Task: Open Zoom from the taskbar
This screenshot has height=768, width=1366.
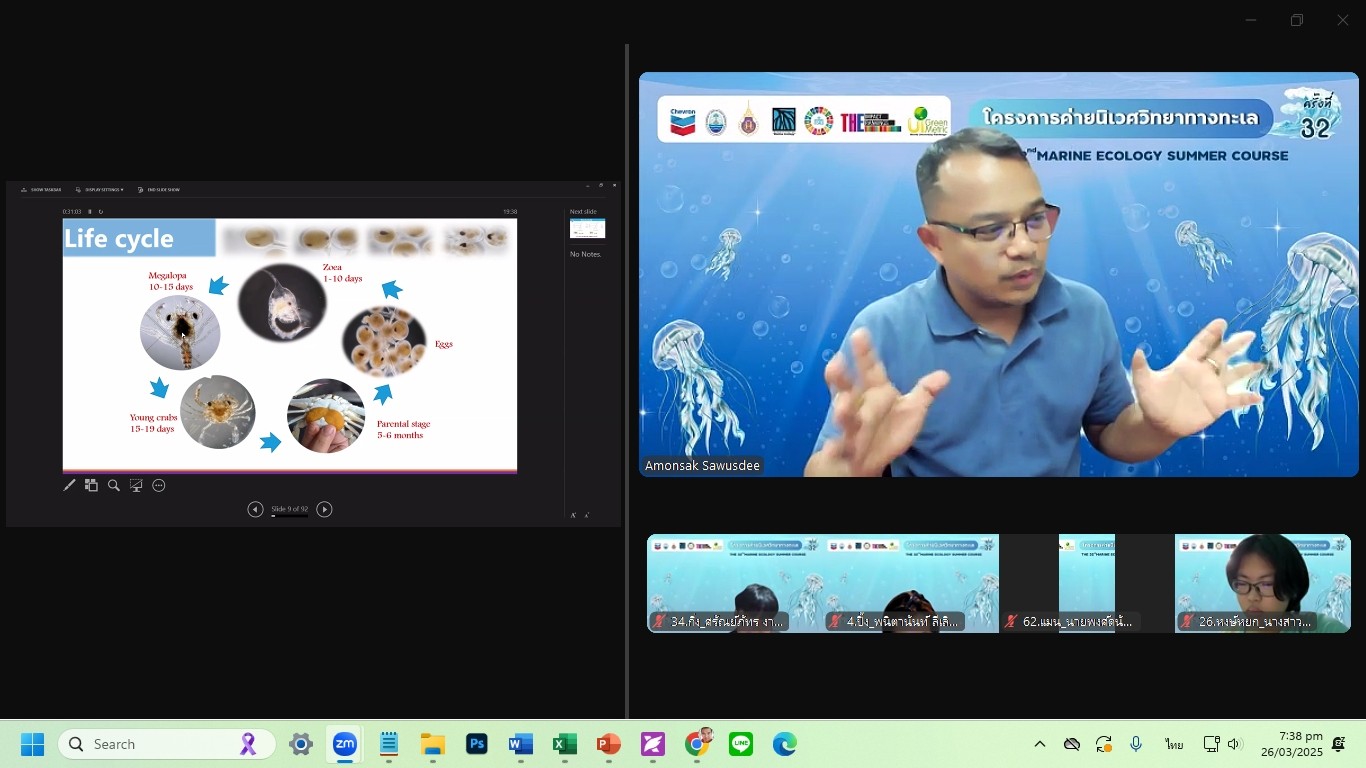Action: click(x=345, y=744)
